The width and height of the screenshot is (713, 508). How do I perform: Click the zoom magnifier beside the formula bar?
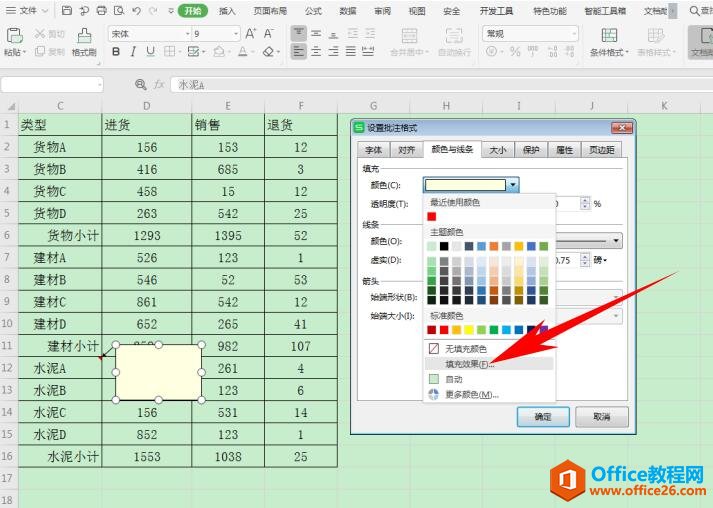tap(141, 85)
